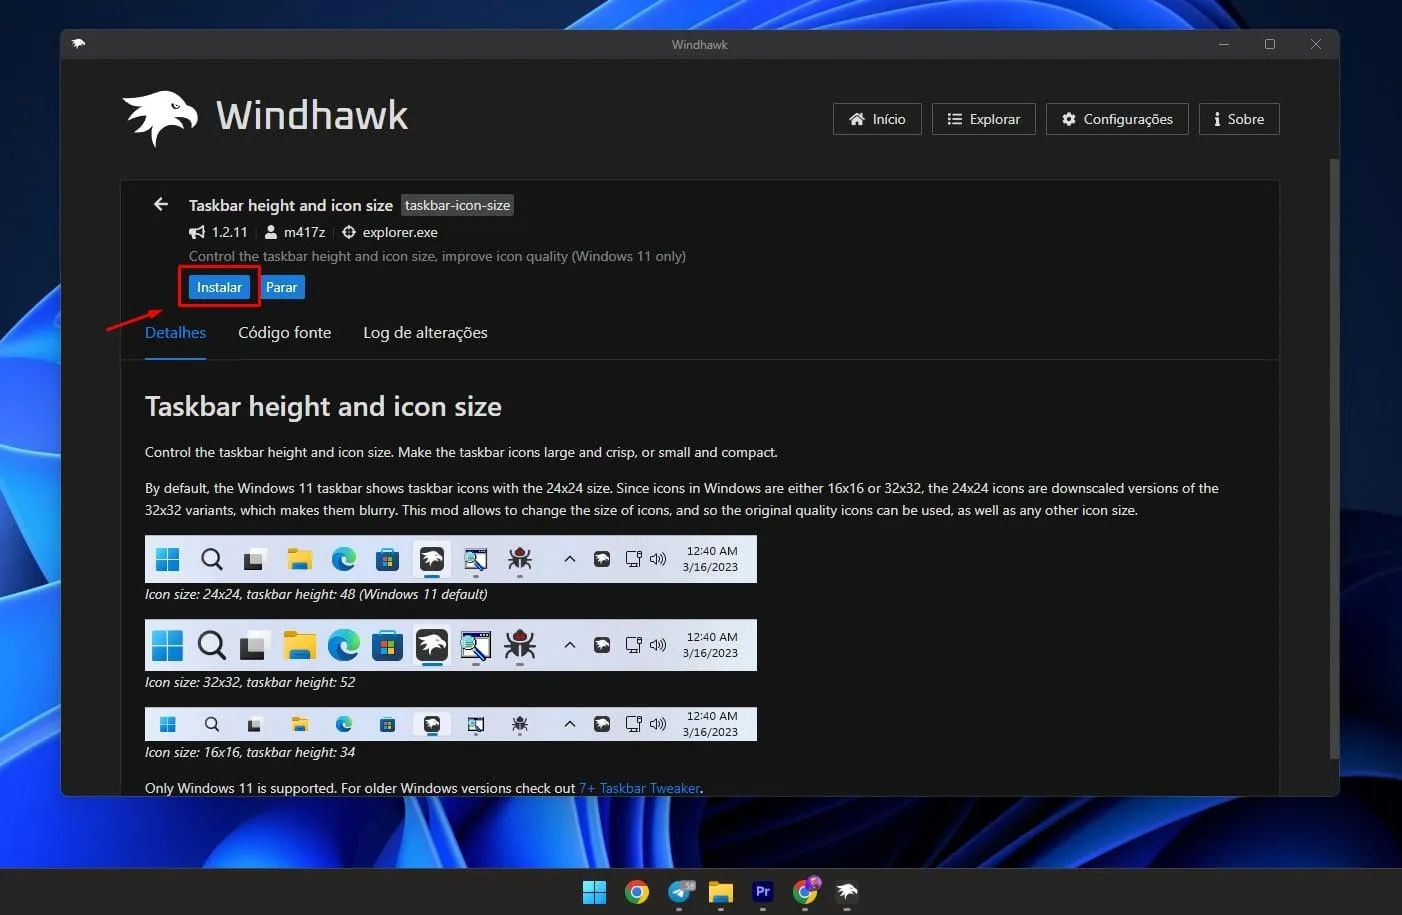1402x915 pixels.
Task: Click the 32x32 taskbar preview image
Action: pyautogui.click(x=451, y=645)
